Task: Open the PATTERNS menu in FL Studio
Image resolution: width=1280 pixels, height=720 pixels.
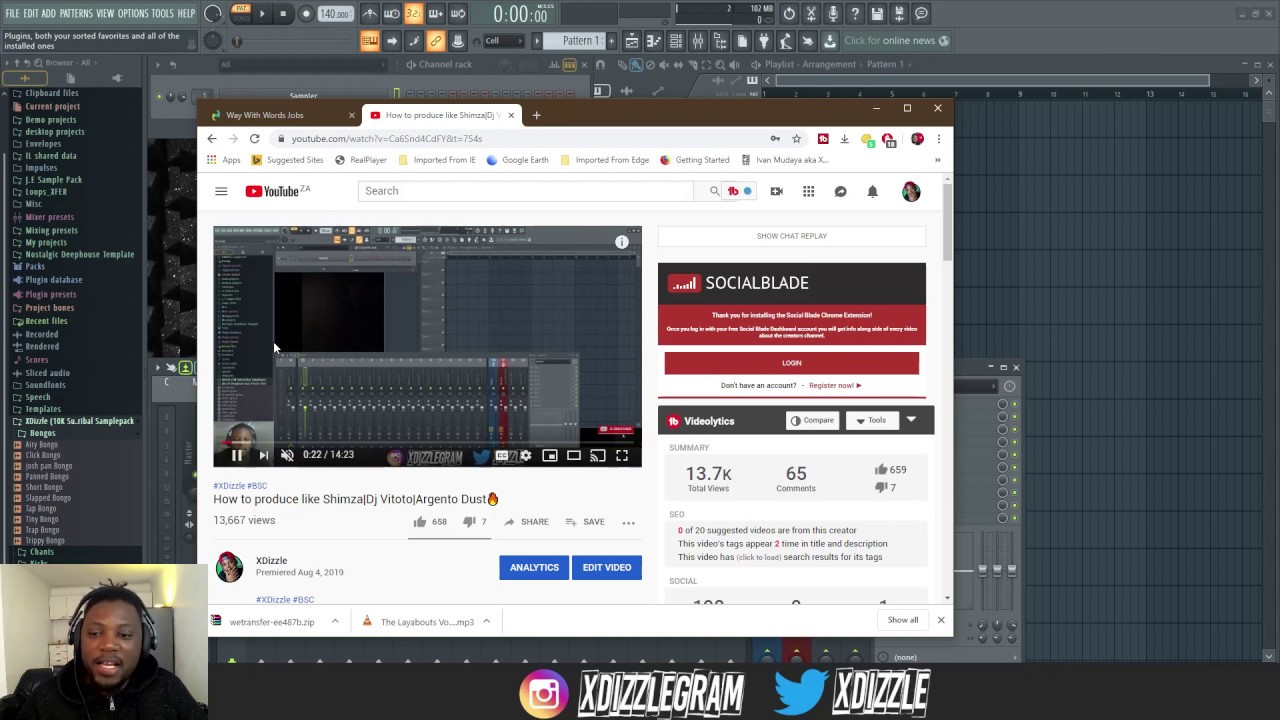Action: click(x=76, y=13)
